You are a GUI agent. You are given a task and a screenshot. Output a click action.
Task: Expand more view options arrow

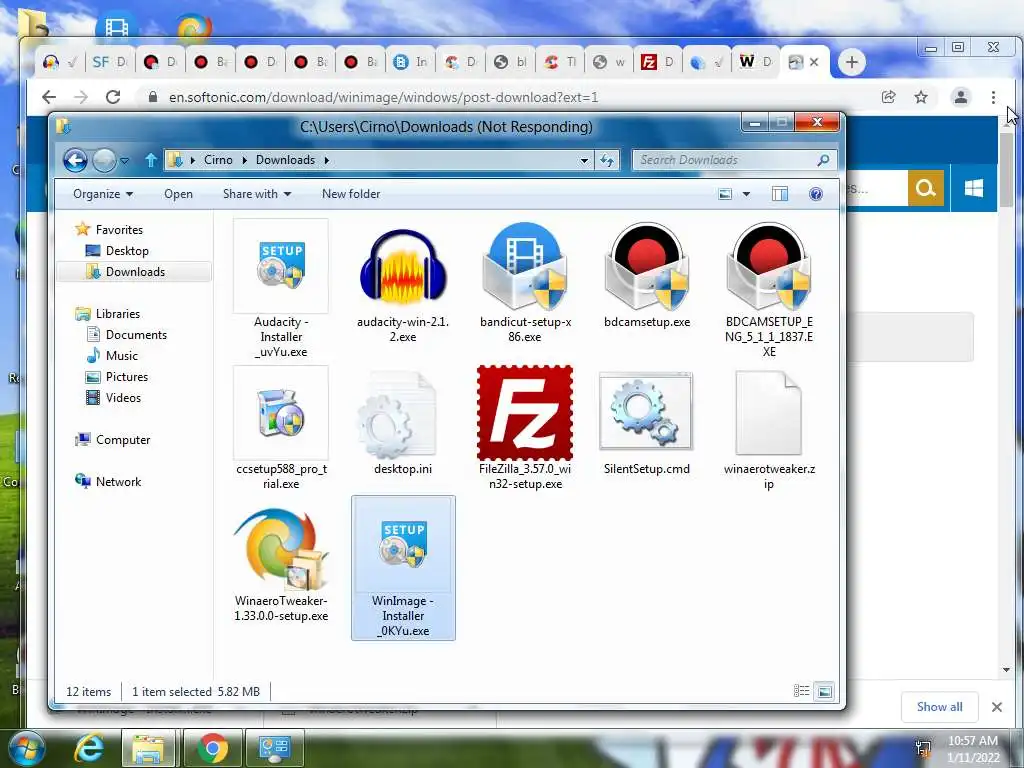746,194
